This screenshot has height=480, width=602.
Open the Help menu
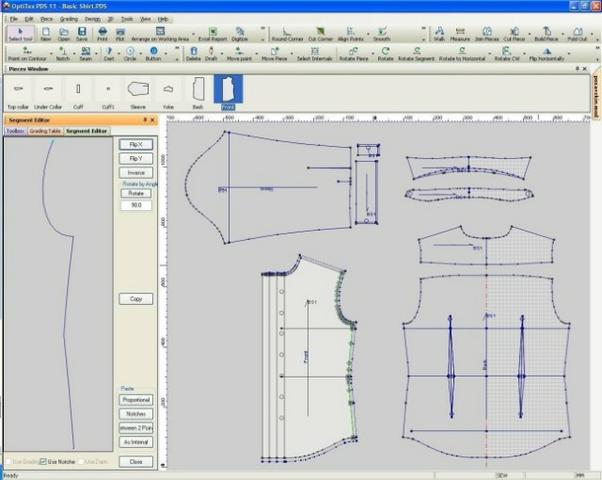coord(163,19)
